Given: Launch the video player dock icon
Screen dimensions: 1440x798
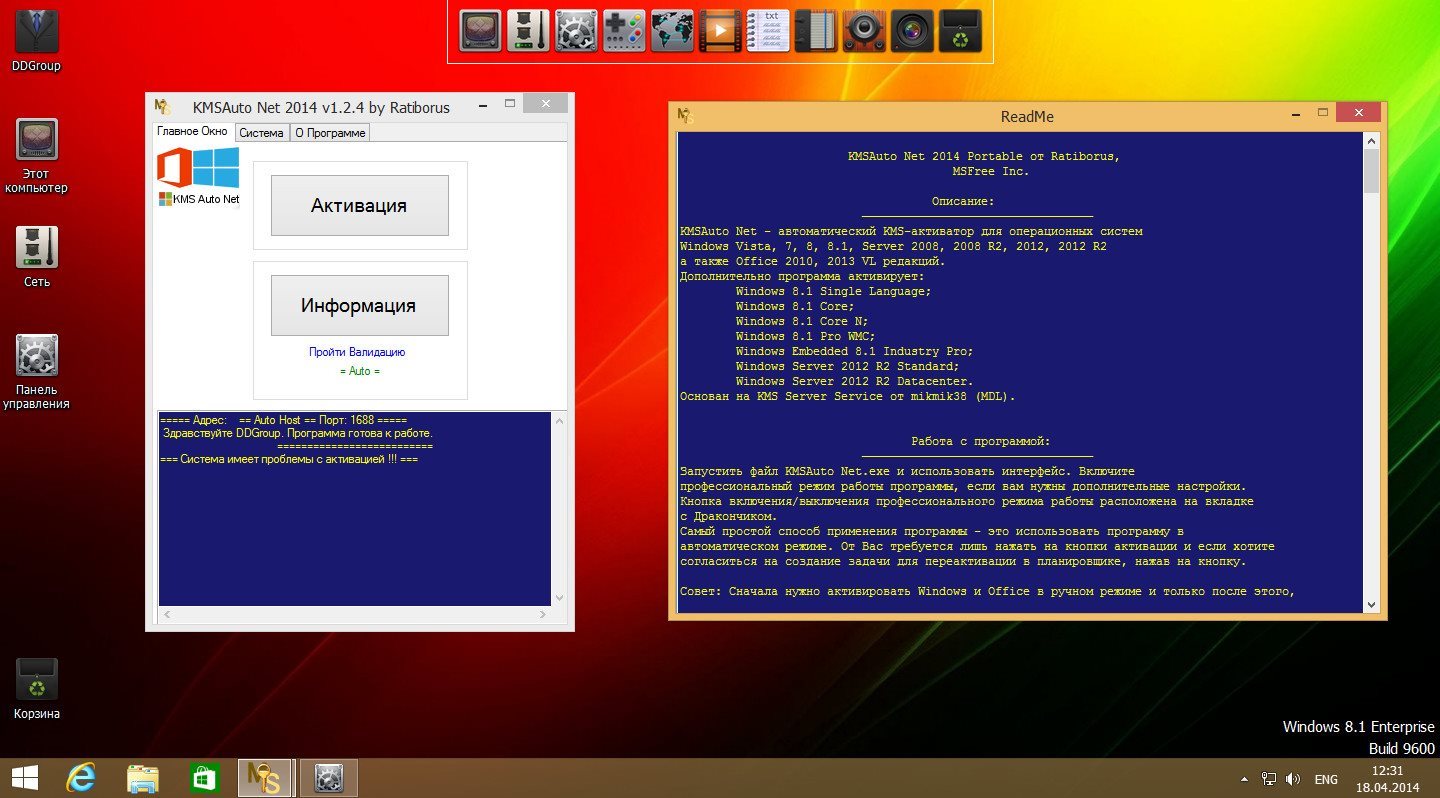Looking at the screenshot, I should click(720, 31).
